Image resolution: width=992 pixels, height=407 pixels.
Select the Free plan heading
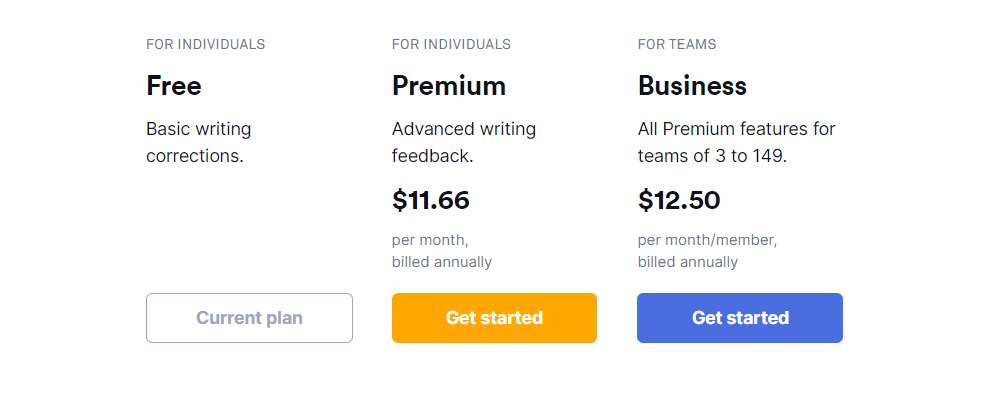(174, 85)
